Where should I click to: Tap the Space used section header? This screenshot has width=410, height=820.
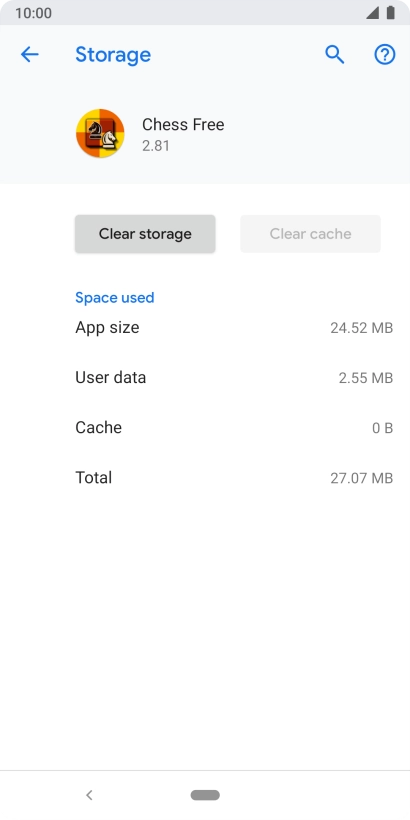(115, 298)
